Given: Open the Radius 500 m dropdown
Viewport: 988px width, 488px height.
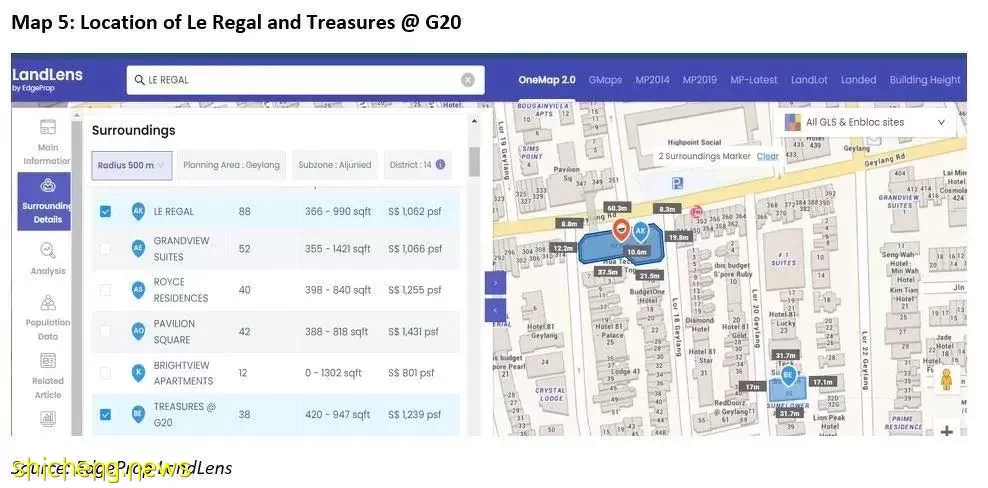Looking at the screenshot, I should click(x=132, y=165).
